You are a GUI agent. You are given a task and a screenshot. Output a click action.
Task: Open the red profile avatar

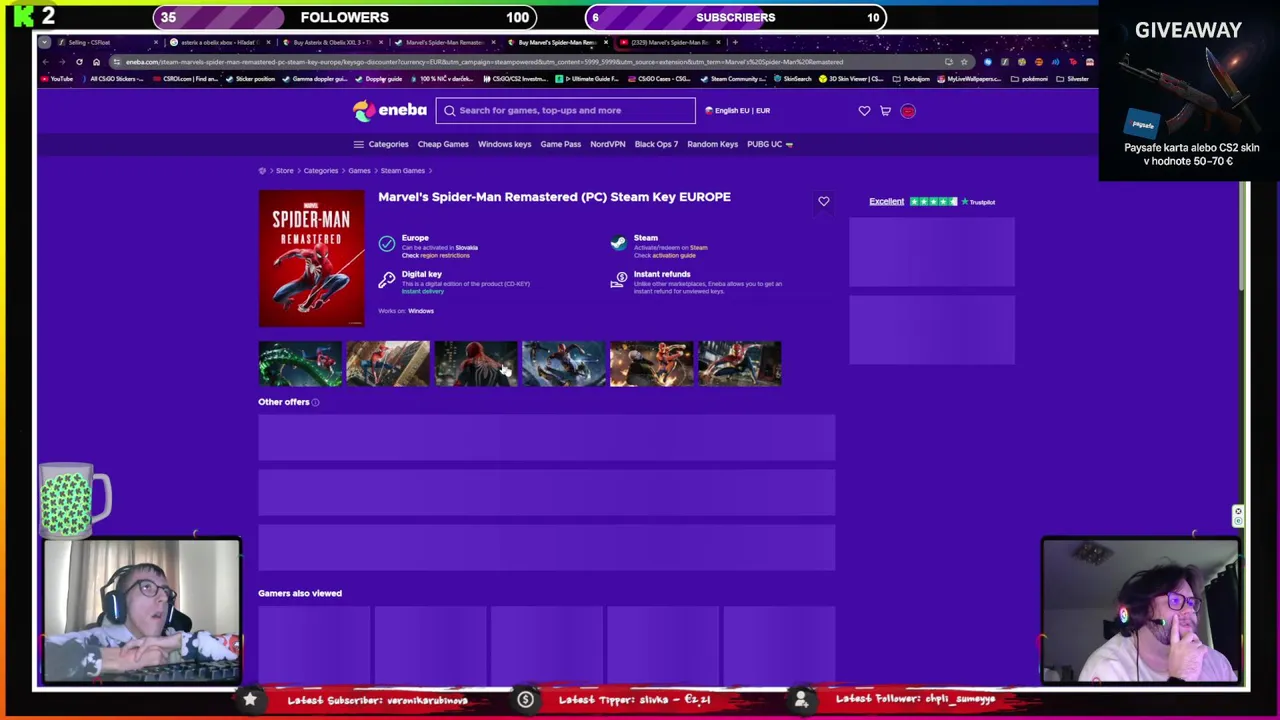(x=908, y=111)
